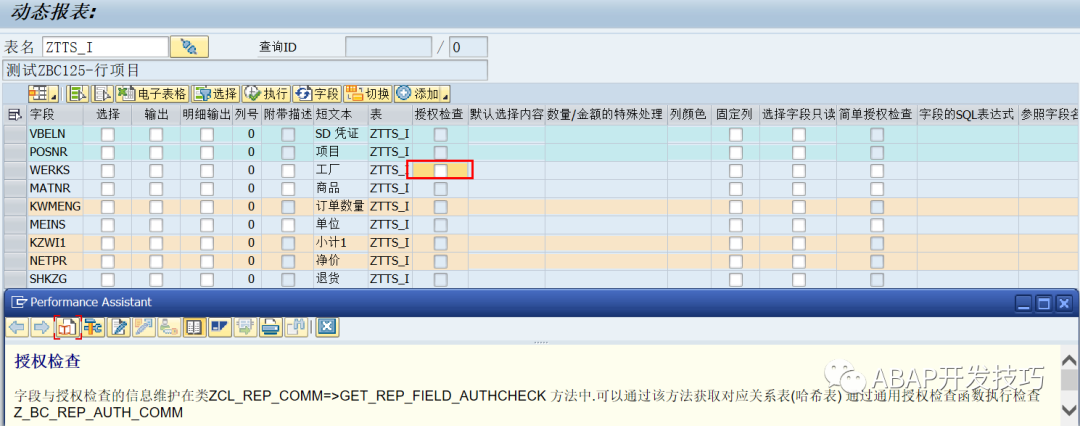Viewport: 1080px width, 426px height.
Task: Click the 字段 refresh toolbar button
Action: tap(316, 94)
